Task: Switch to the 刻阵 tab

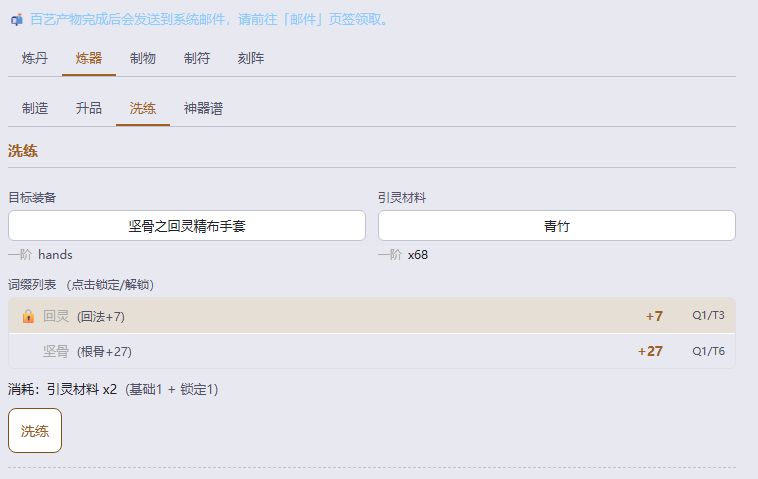Action: (250, 58)
